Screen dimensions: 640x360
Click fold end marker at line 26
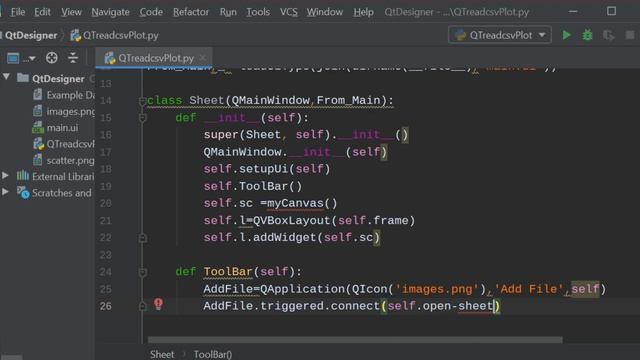pyautogui.click(x=142, y=306)
